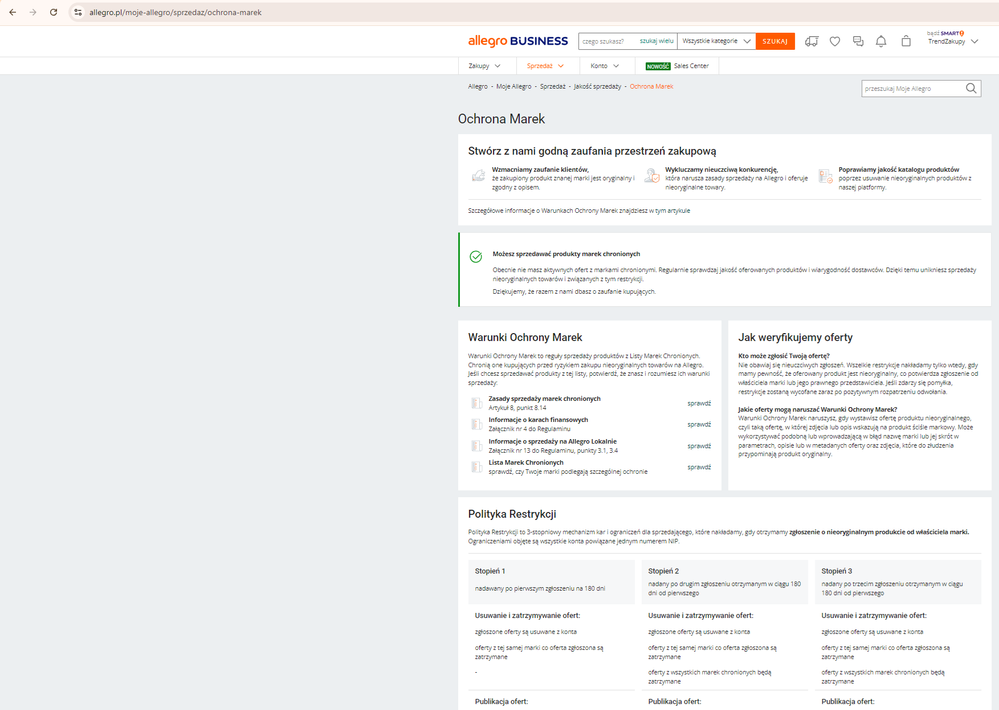Click the magnifier icon in Moje Allegro search
The image size is (999, 710).
pos(971,89)
